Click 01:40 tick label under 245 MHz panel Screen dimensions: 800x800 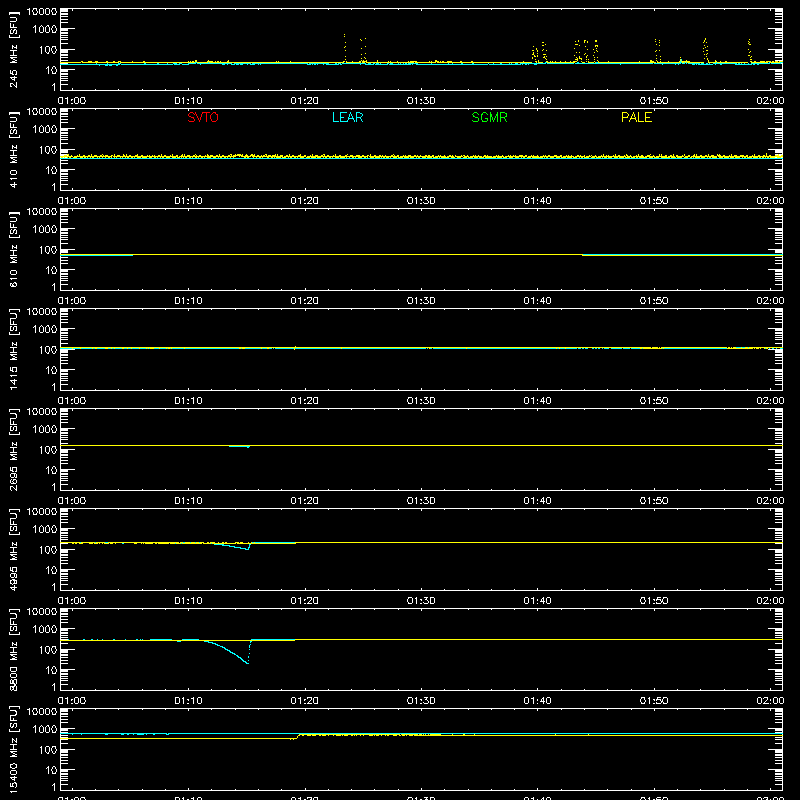tap(537, 101)
